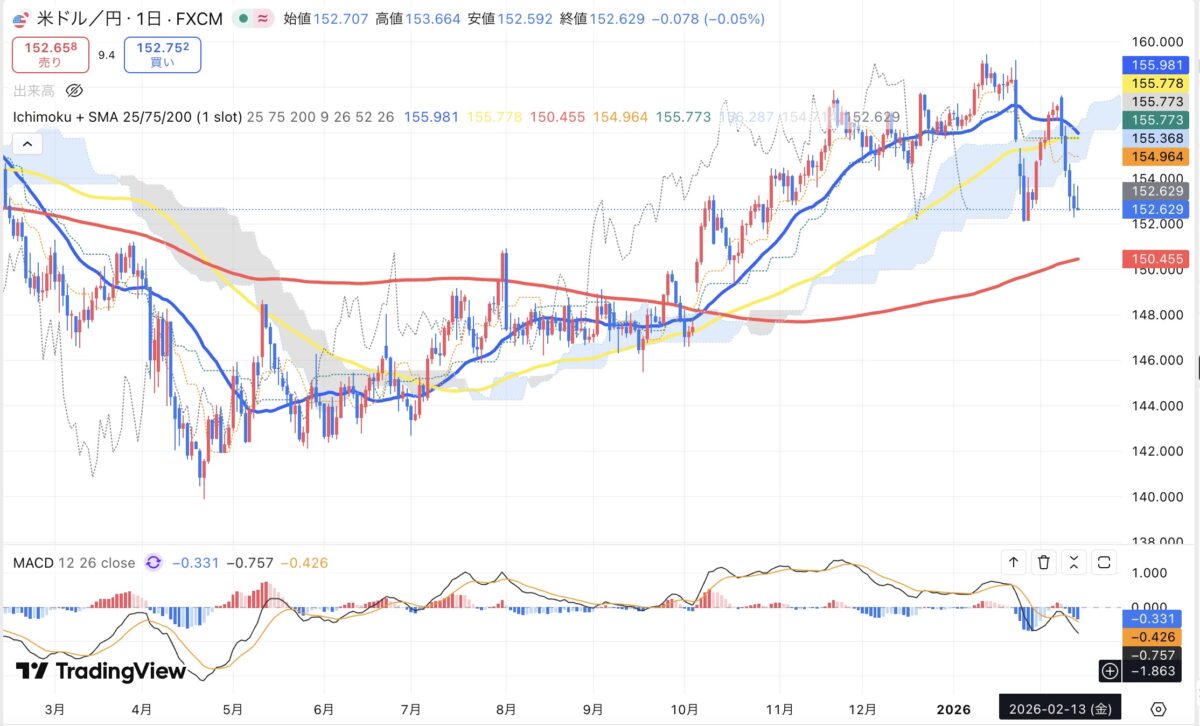Click the US dollar flag symbol icon
Image resolution: width=1200 pixels, height=726 pixels.
click(x=19, y=18)
